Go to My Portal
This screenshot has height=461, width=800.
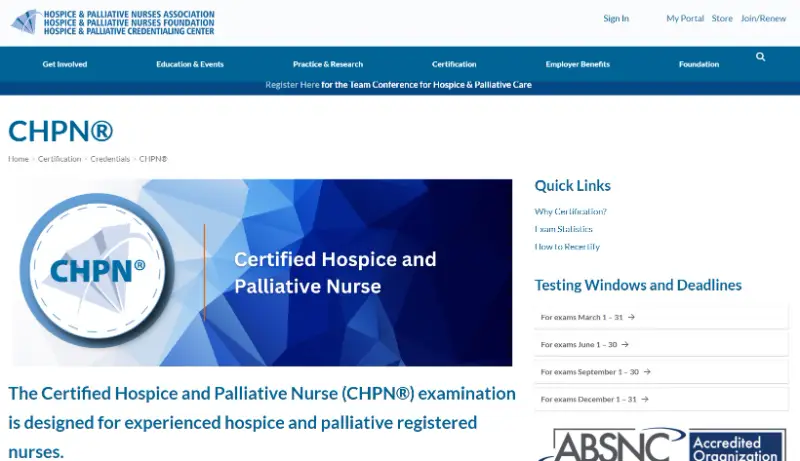[x=685, y=18]
